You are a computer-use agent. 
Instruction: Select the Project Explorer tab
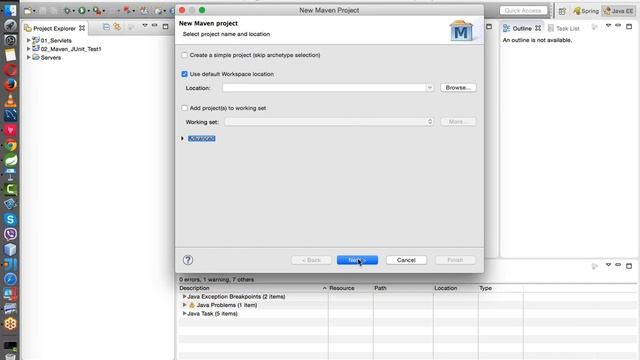[x=55, y=28]
